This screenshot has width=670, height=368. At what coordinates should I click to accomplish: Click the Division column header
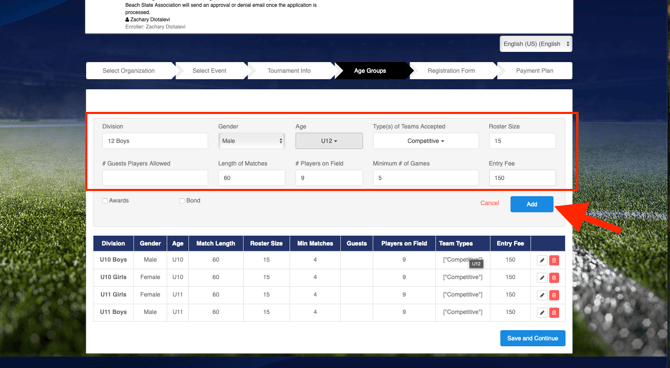(113, 243)
